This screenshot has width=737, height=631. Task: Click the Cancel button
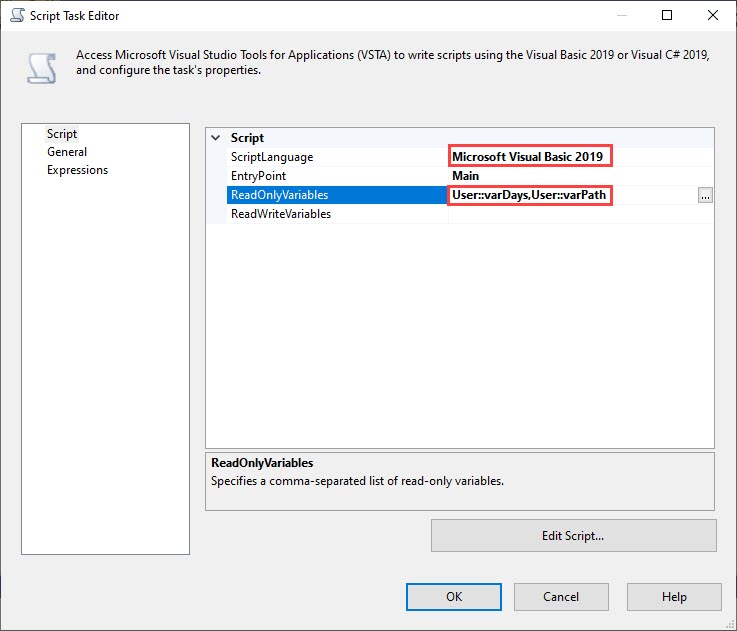(560, 597)
